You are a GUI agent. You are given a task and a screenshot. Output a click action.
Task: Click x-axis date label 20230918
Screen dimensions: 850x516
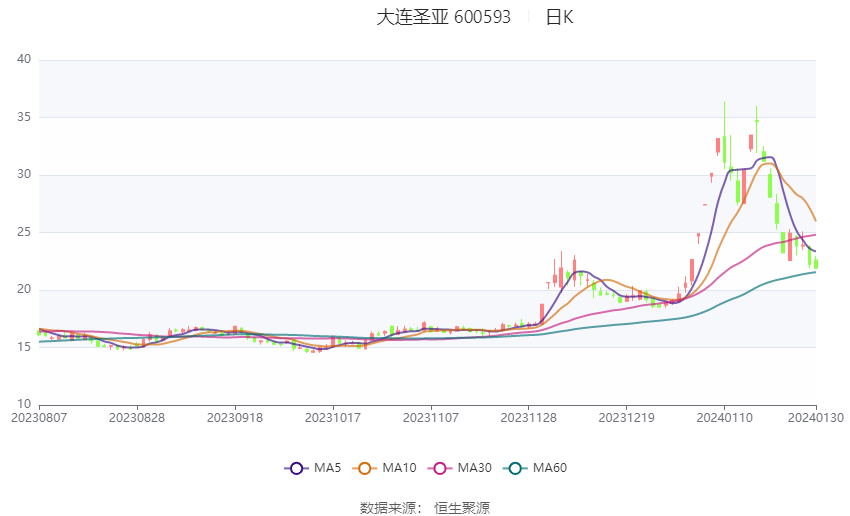pos(235,418)
